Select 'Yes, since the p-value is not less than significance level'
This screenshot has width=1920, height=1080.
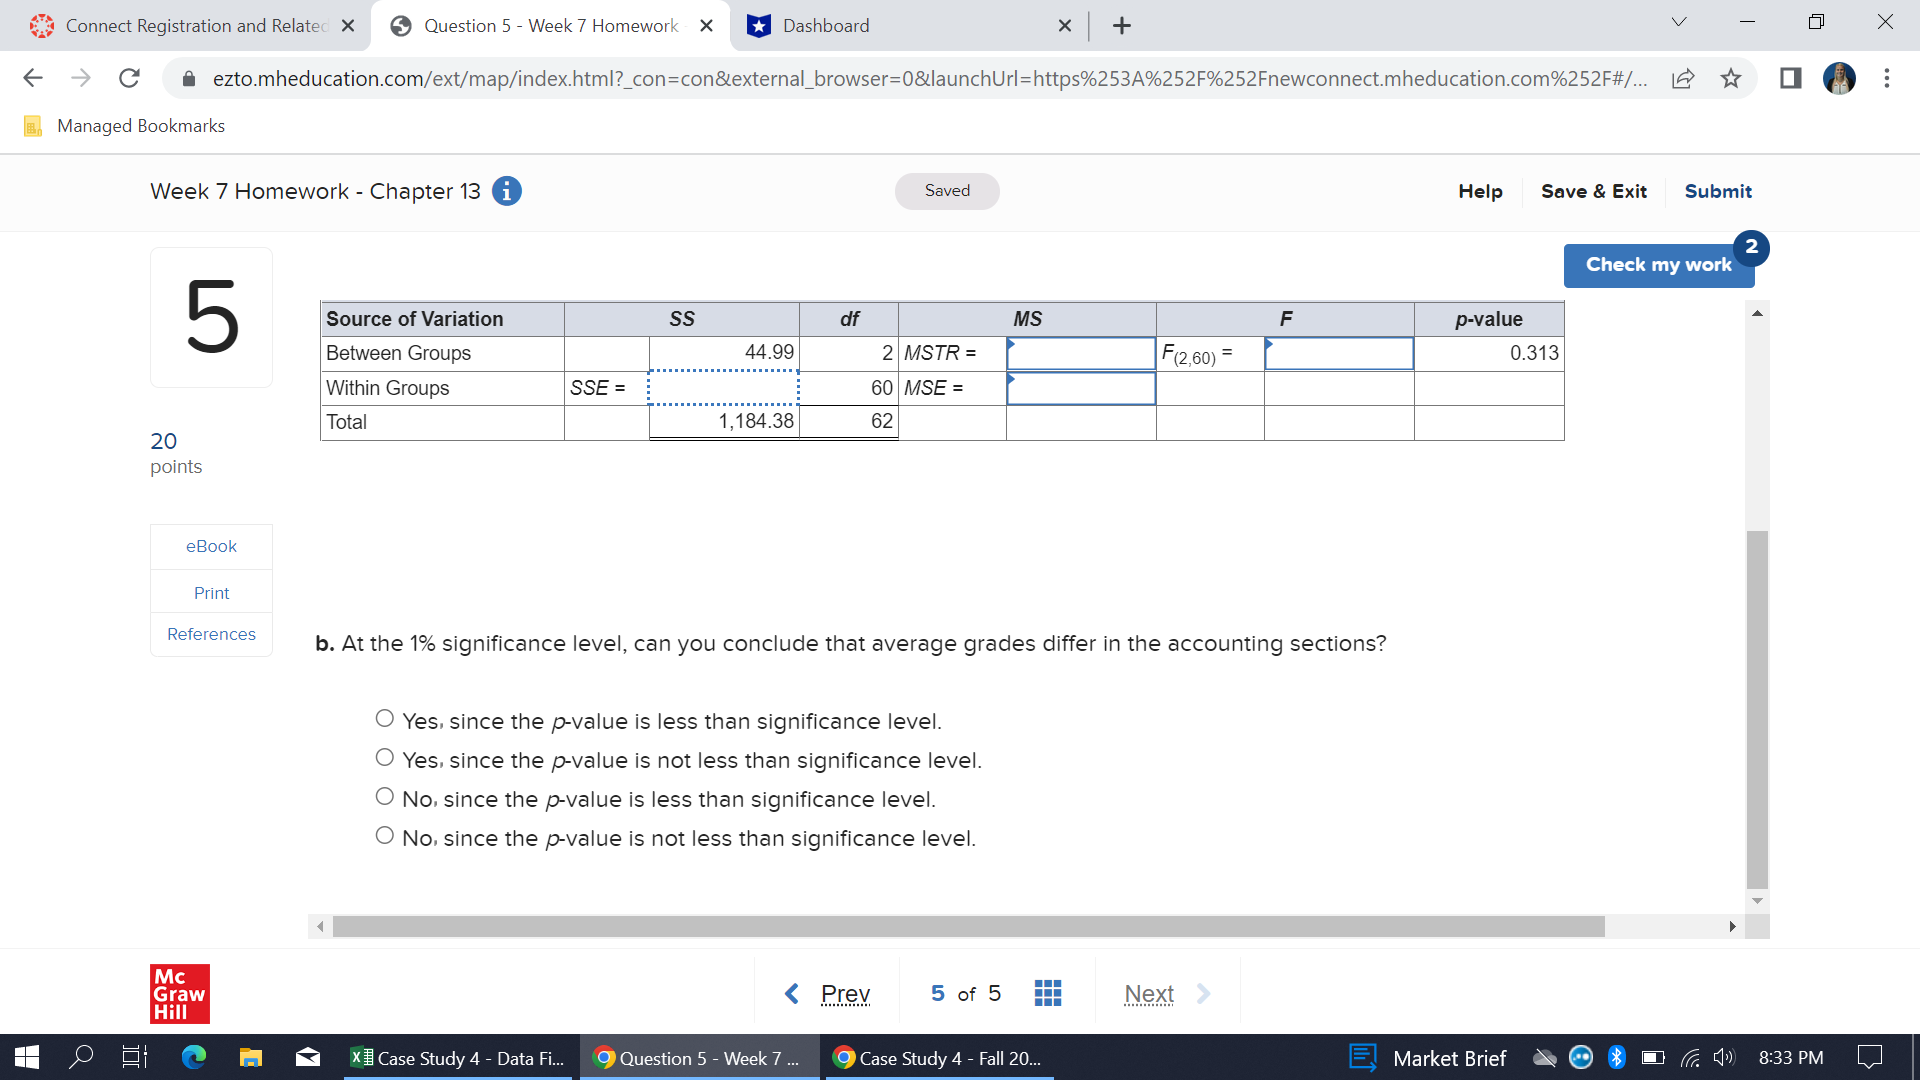pyautogui.click(x=384, y=756)
